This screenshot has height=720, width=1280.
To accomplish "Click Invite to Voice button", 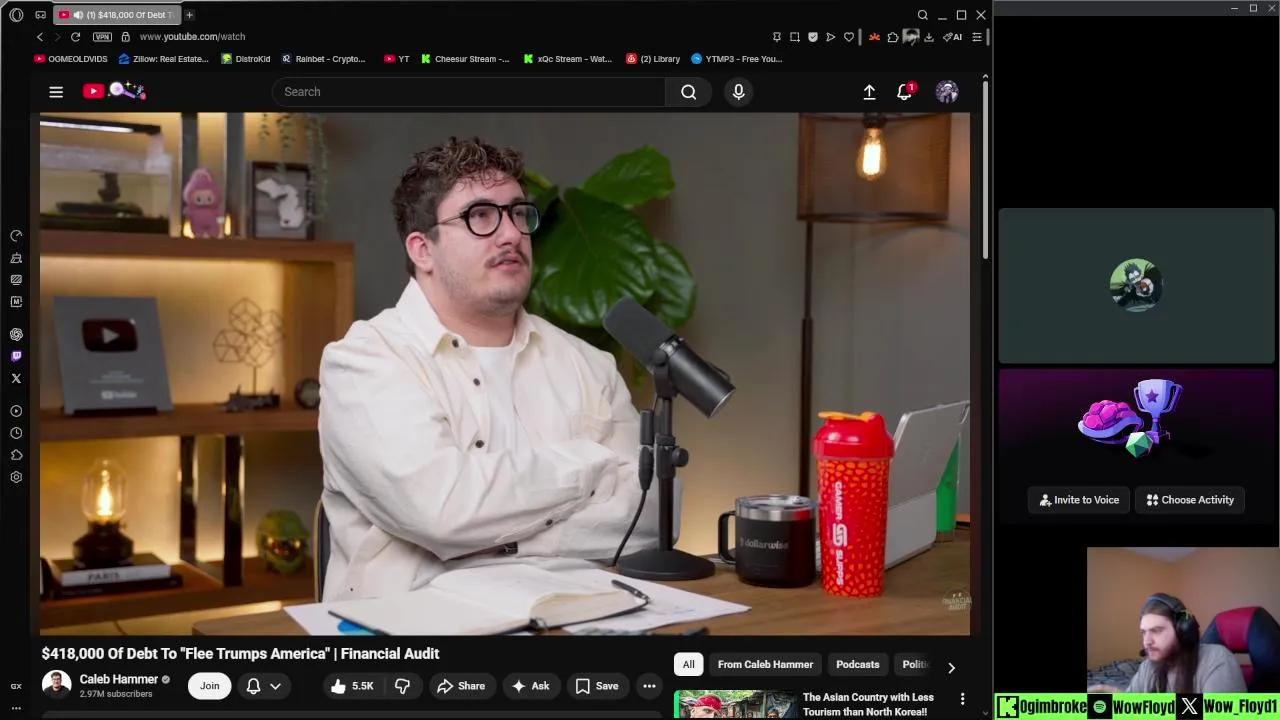I will pos(1079,500).
